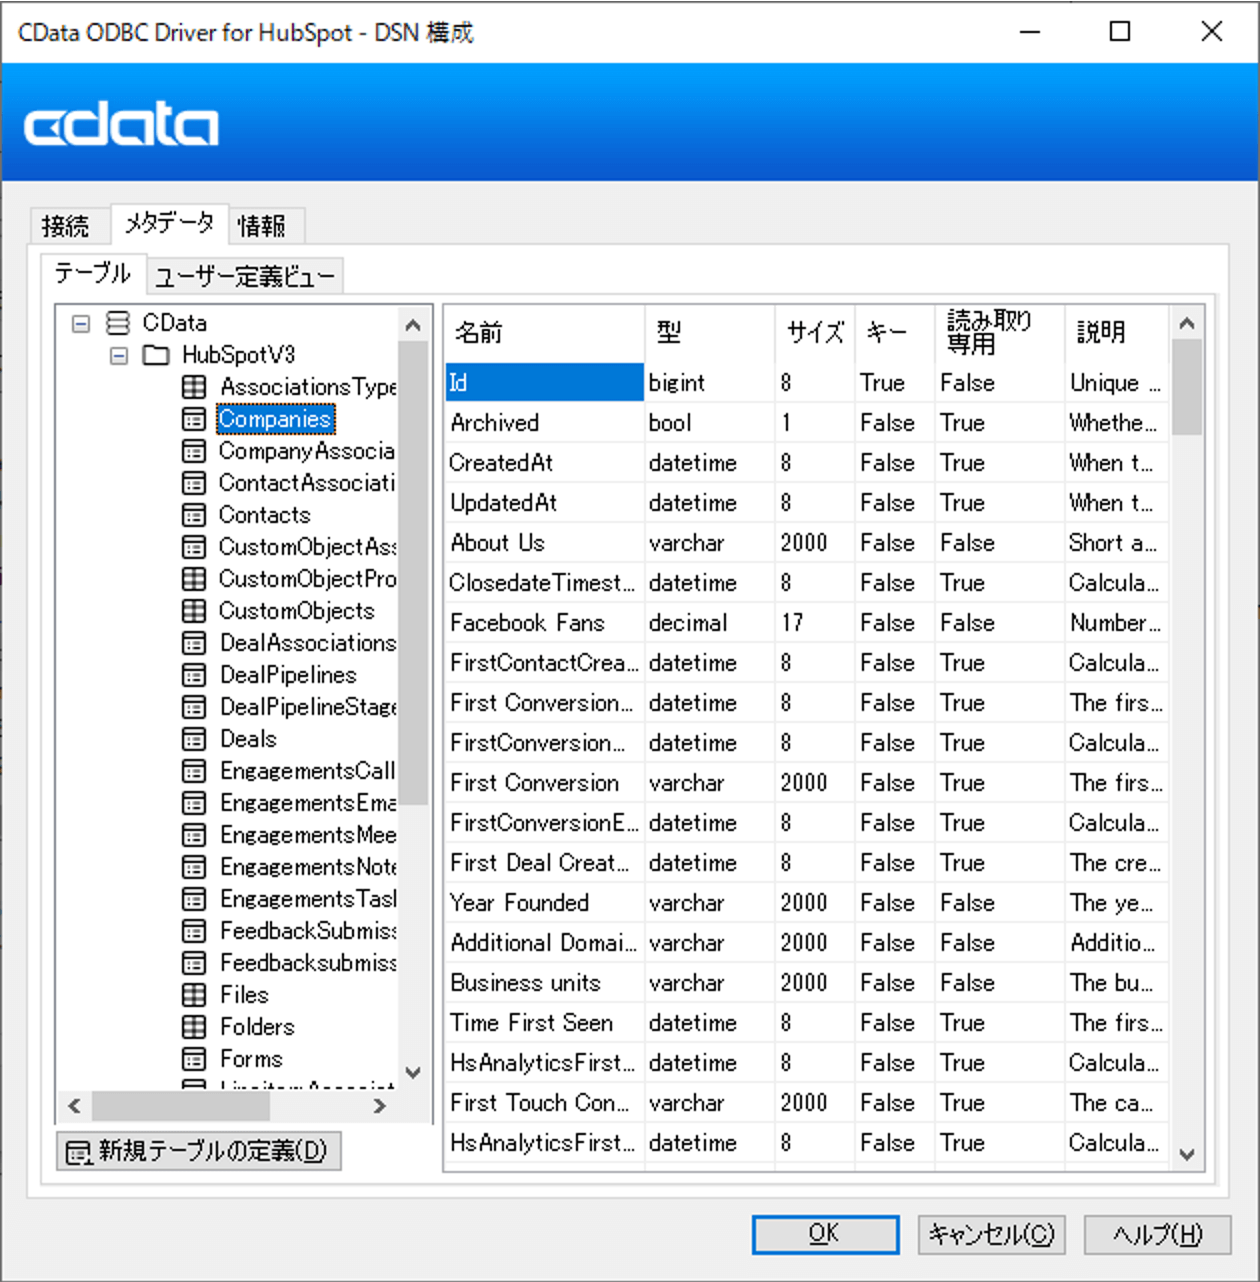The image size is (1260, 1282).
Task: Click the ContactAssociati table icon
Action: click(x=194, y=483)
